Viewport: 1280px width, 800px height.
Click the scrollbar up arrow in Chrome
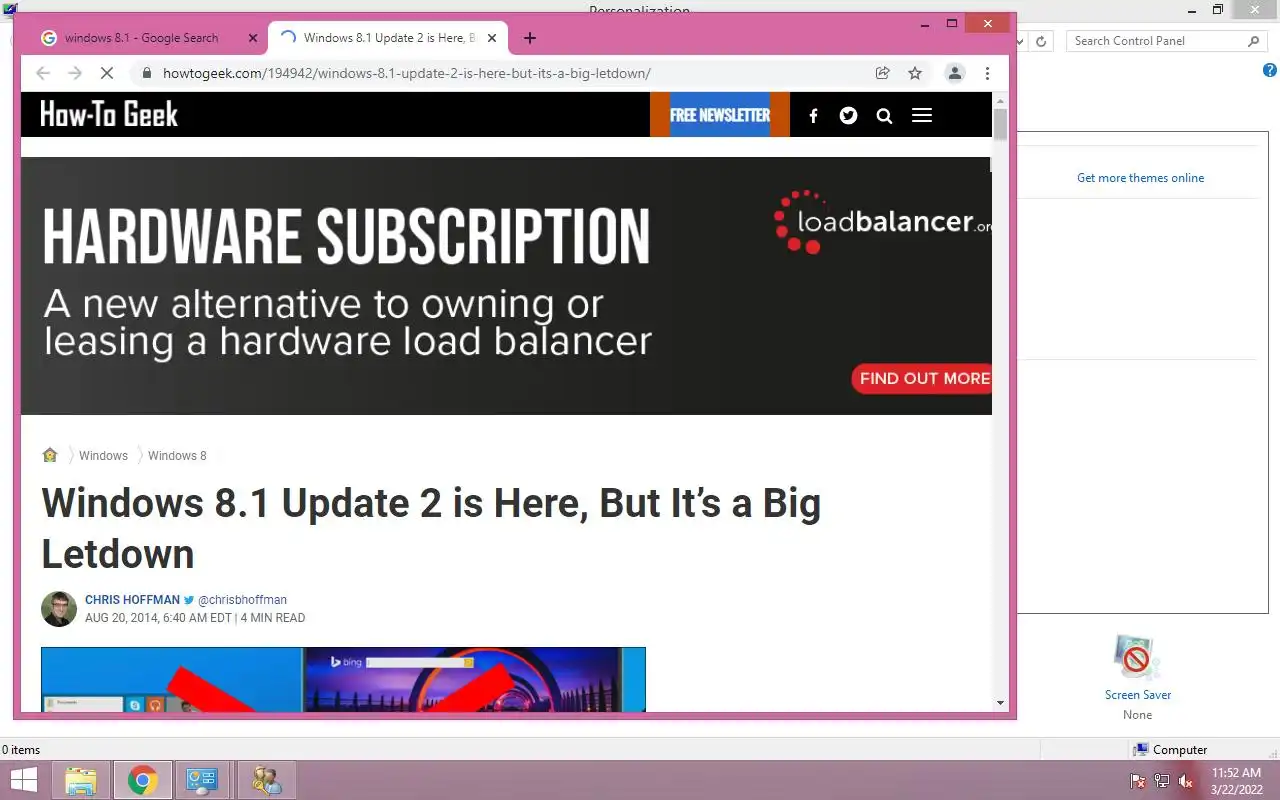tap(1000, 100)
